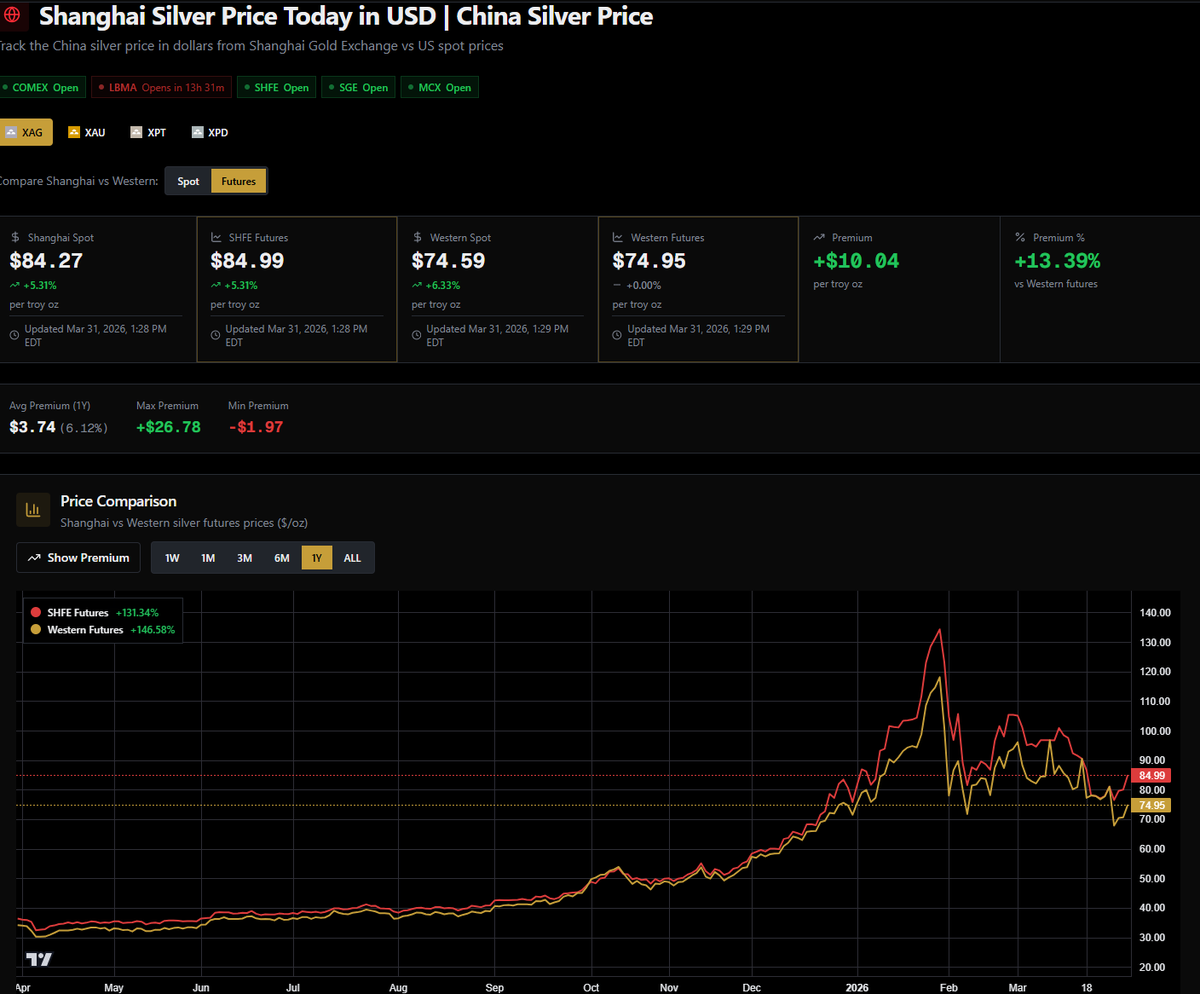Click the globe icon in the page header

pos(14,16)
